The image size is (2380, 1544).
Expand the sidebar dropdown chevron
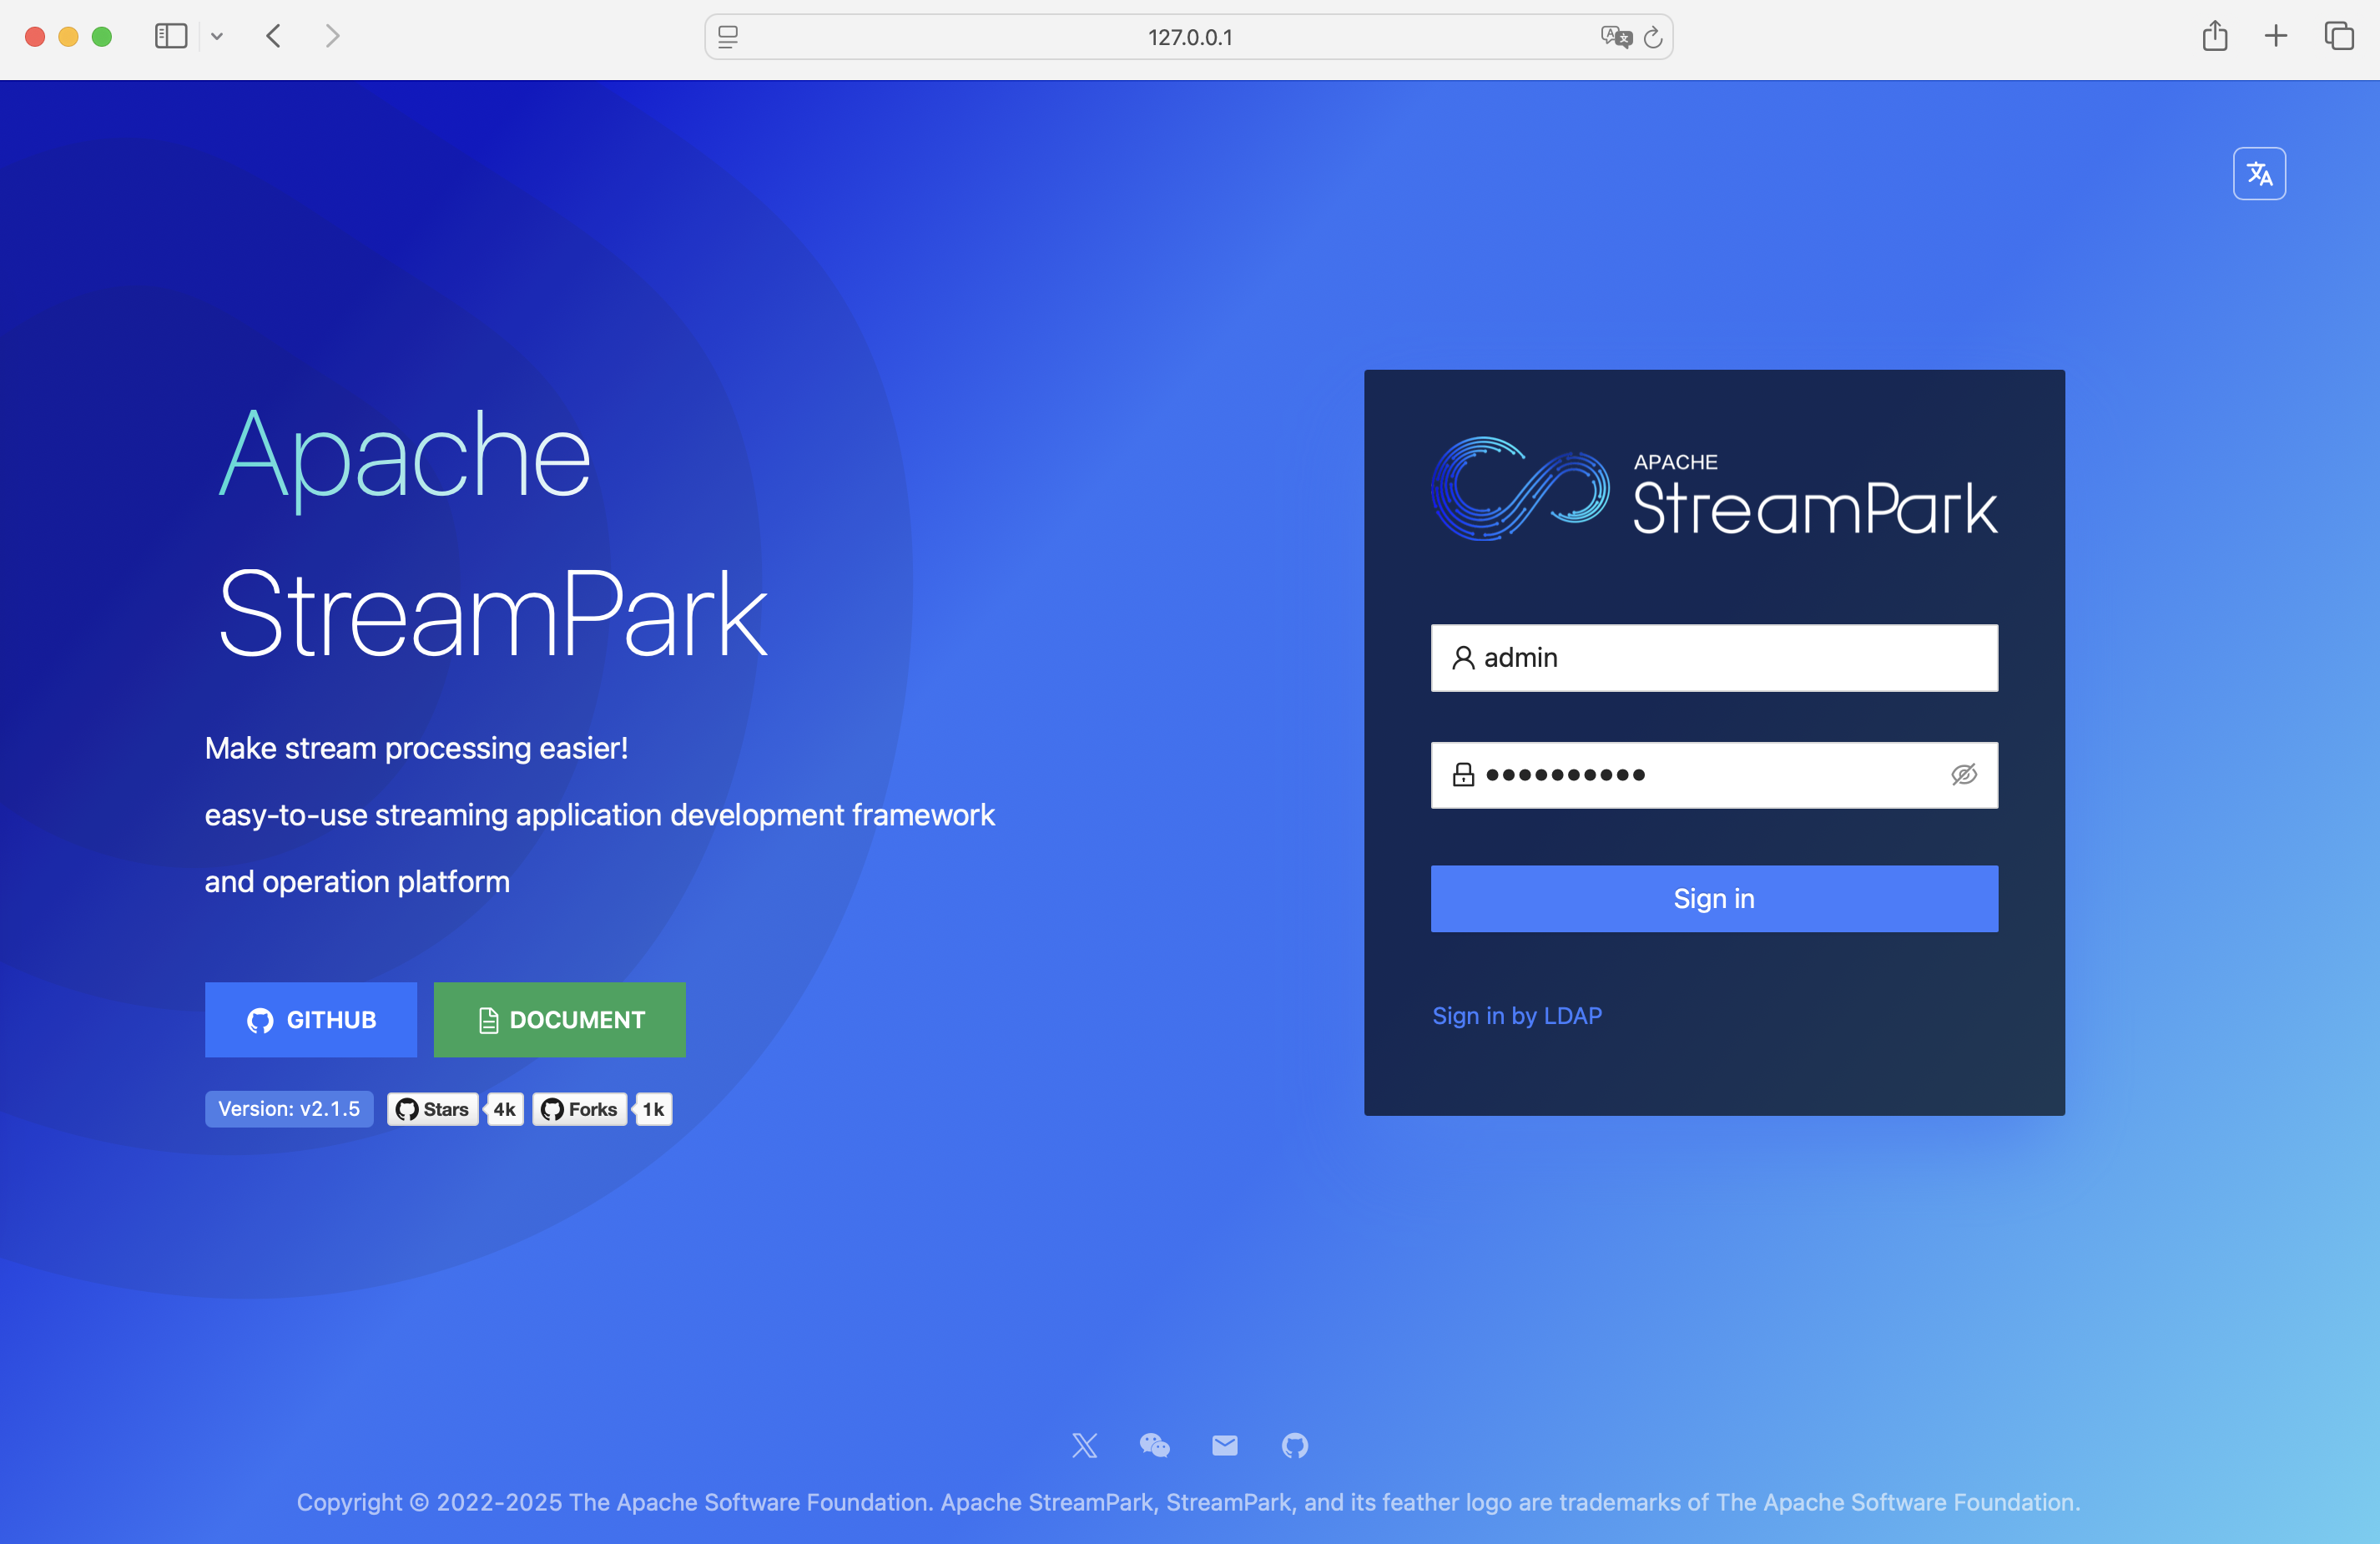coord(217,37)
